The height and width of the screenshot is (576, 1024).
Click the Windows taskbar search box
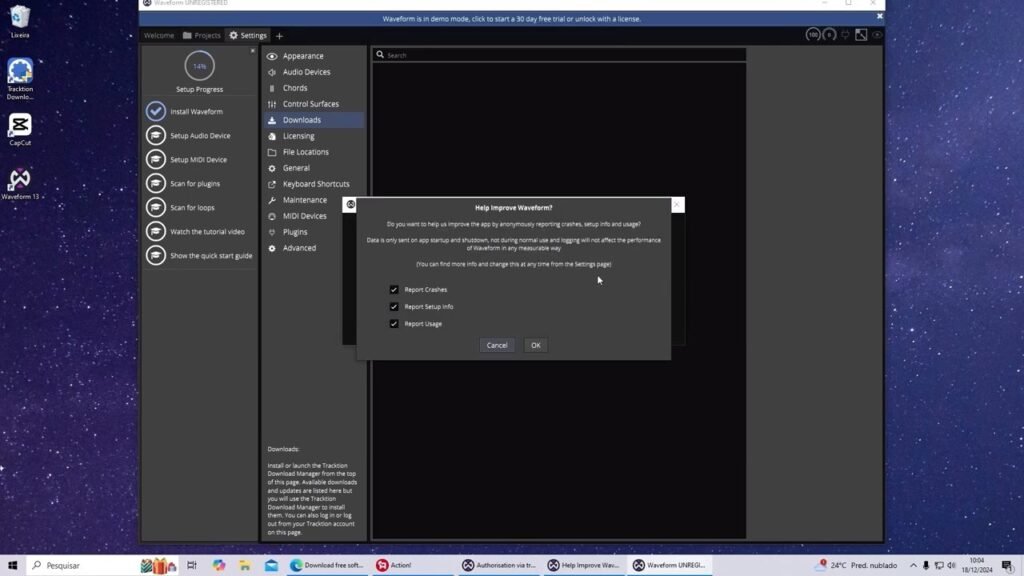(x=82, y=566)
